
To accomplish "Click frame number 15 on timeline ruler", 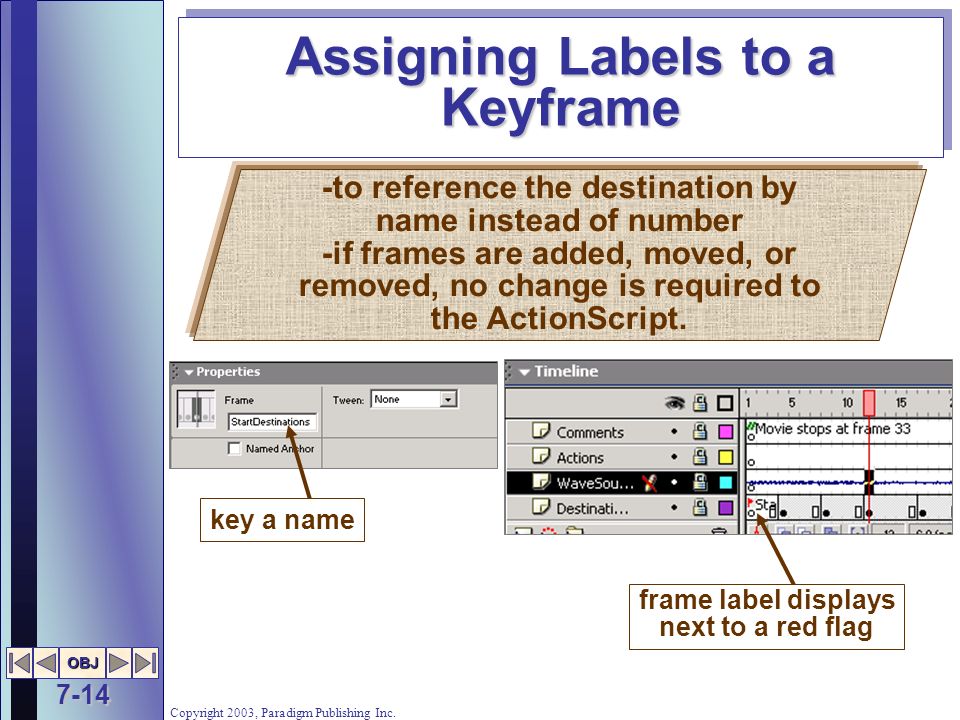I will coord(901,403).
